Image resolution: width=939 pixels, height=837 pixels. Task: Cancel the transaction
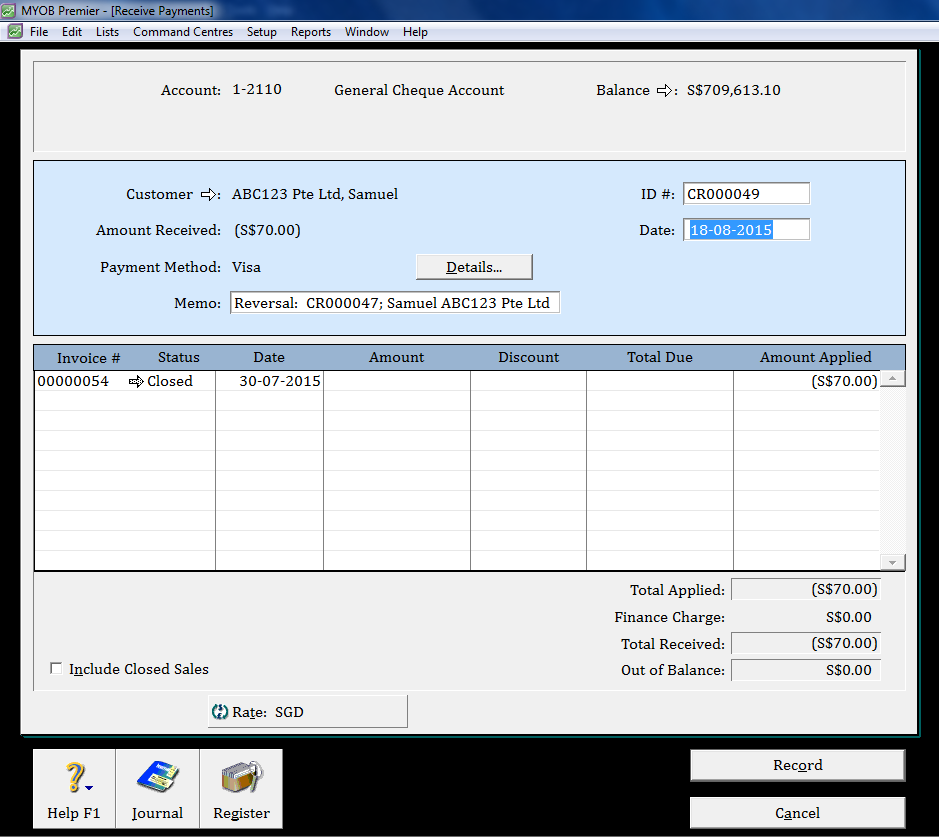pos(797,812)
